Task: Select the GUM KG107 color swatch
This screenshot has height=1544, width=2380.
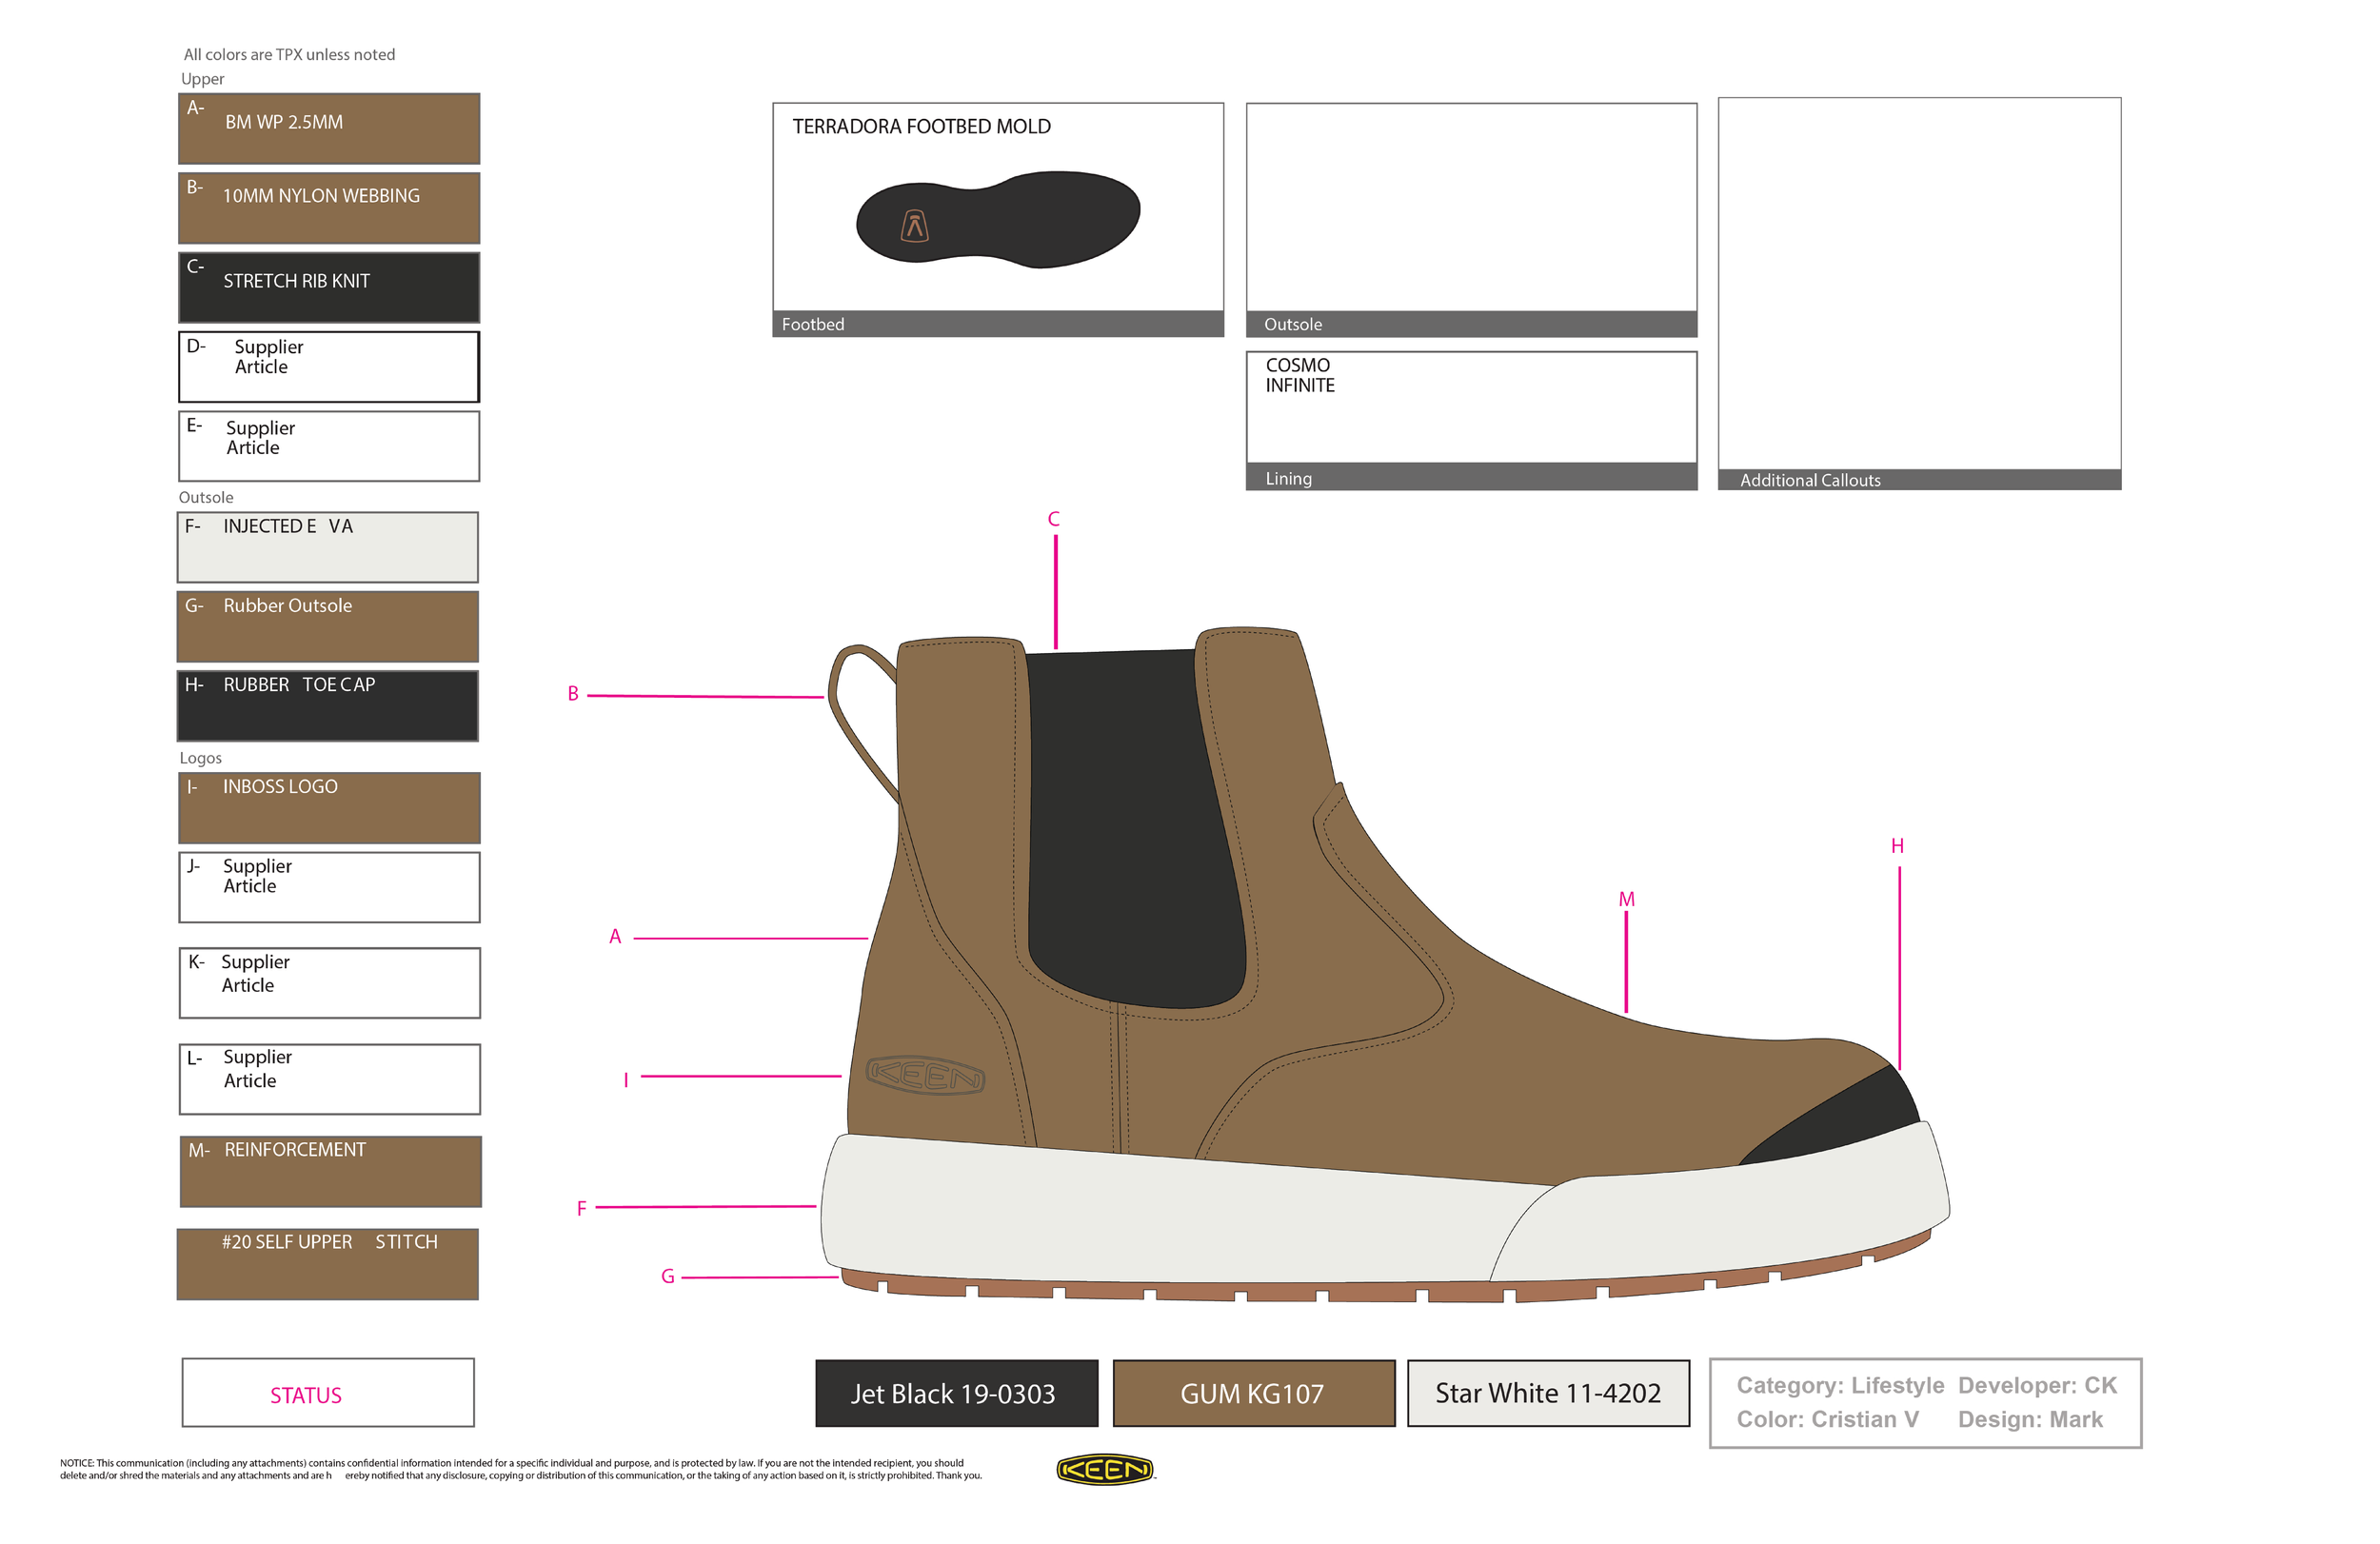Action: pos(1253,1393)
